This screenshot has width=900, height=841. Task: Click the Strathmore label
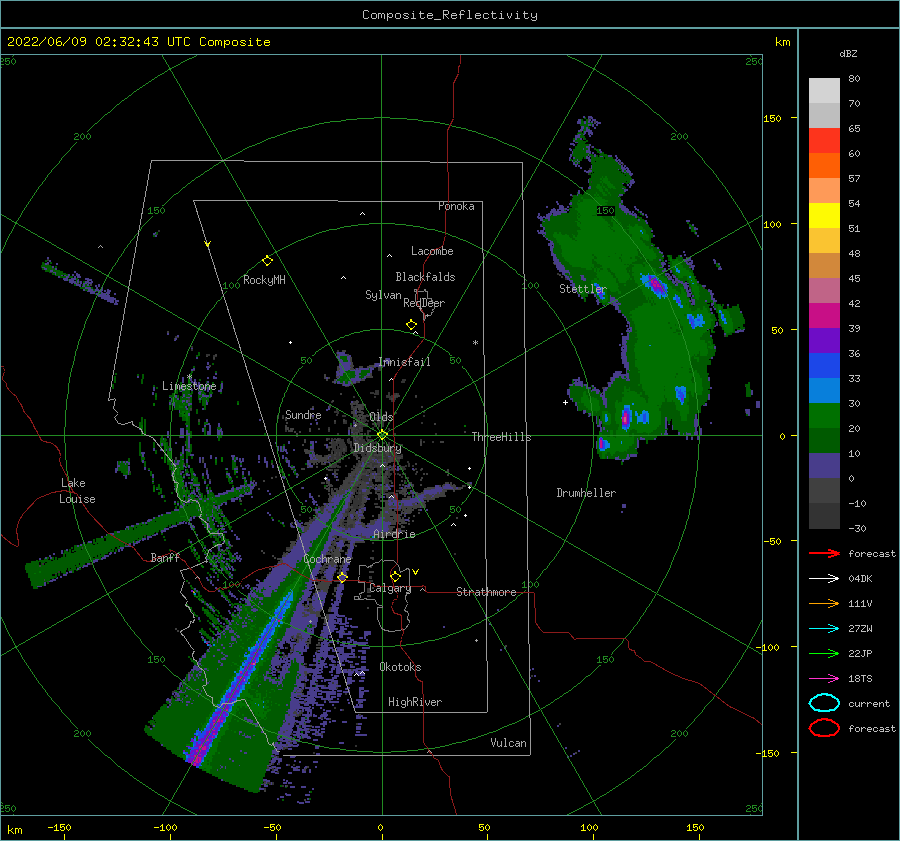[486, 592]
